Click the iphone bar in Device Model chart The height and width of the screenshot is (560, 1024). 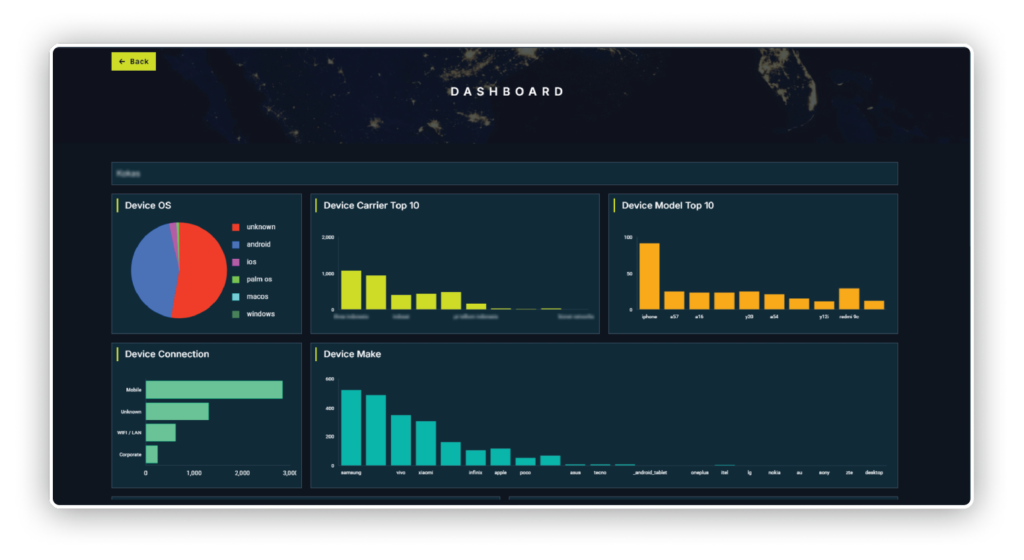click(x=649, y=276)
